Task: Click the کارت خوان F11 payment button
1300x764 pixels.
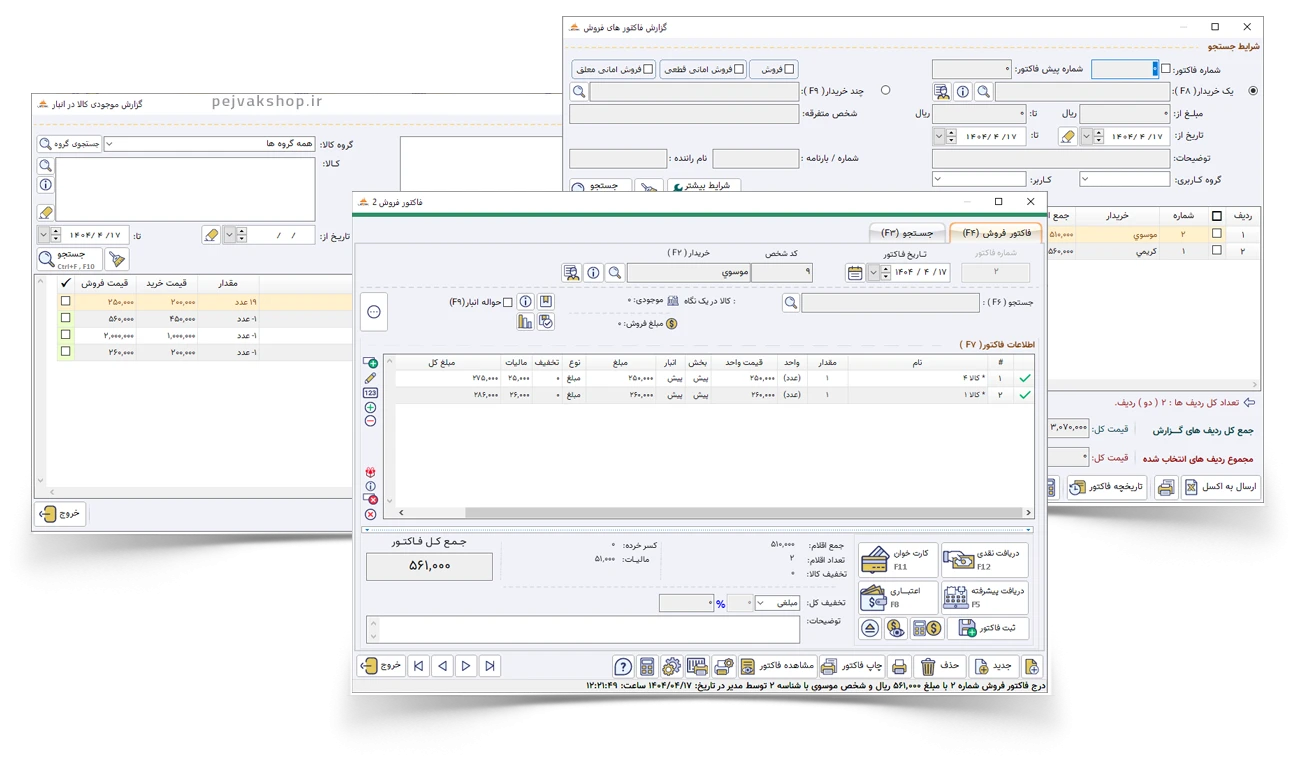Action: (898, 560)
